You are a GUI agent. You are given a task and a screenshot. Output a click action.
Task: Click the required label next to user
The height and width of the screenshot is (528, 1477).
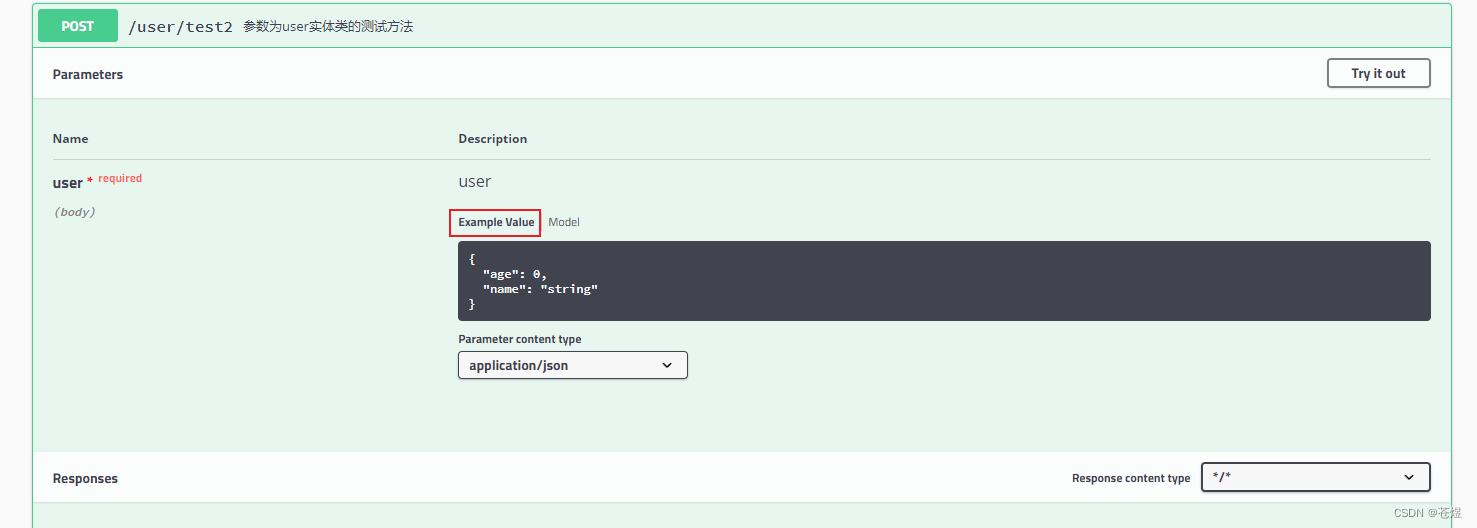pos(120,178)
